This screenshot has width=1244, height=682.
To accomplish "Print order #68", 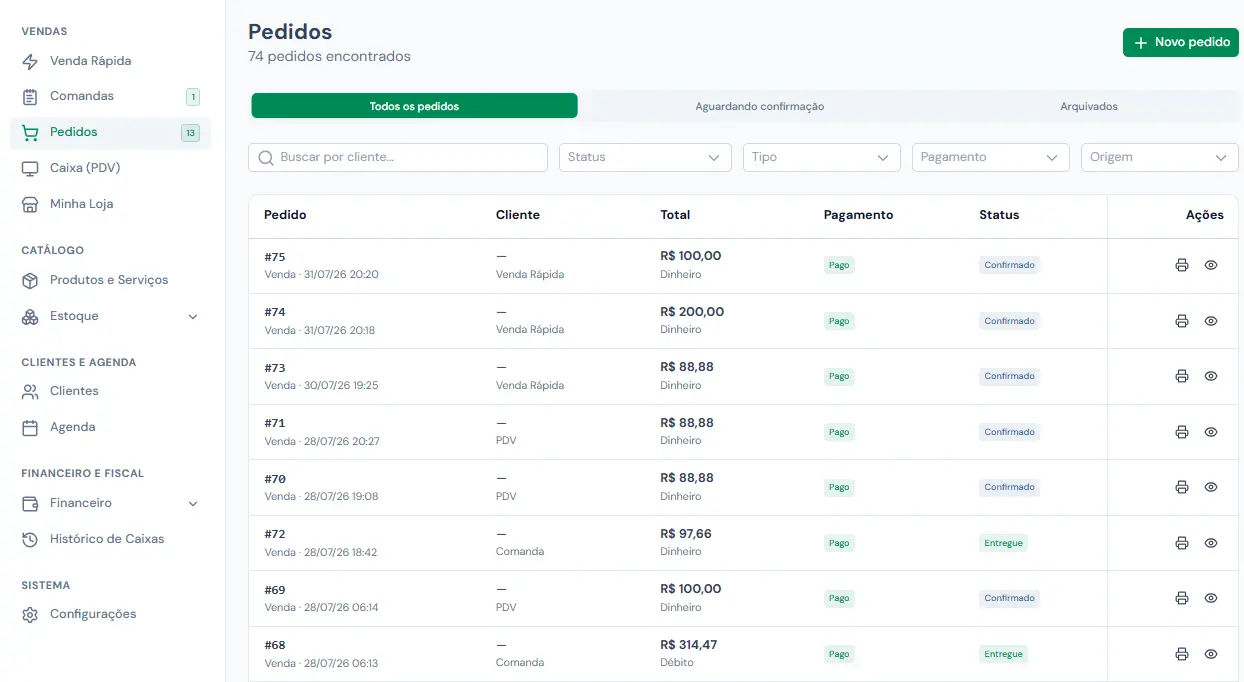I will click(1181, 654).
